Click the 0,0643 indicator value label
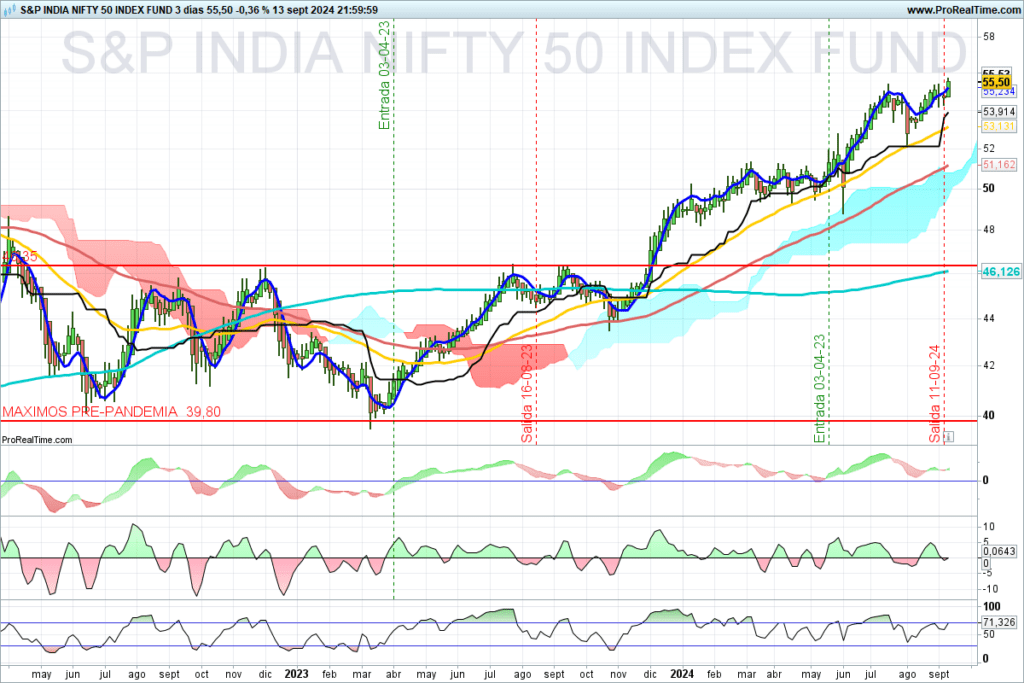Image resolution: width=1024 pixels, height=683 pixels. click(999, 551)
